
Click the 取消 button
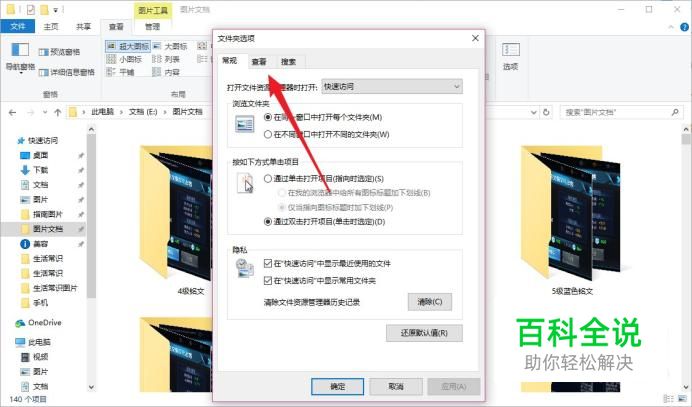[396, 386]
